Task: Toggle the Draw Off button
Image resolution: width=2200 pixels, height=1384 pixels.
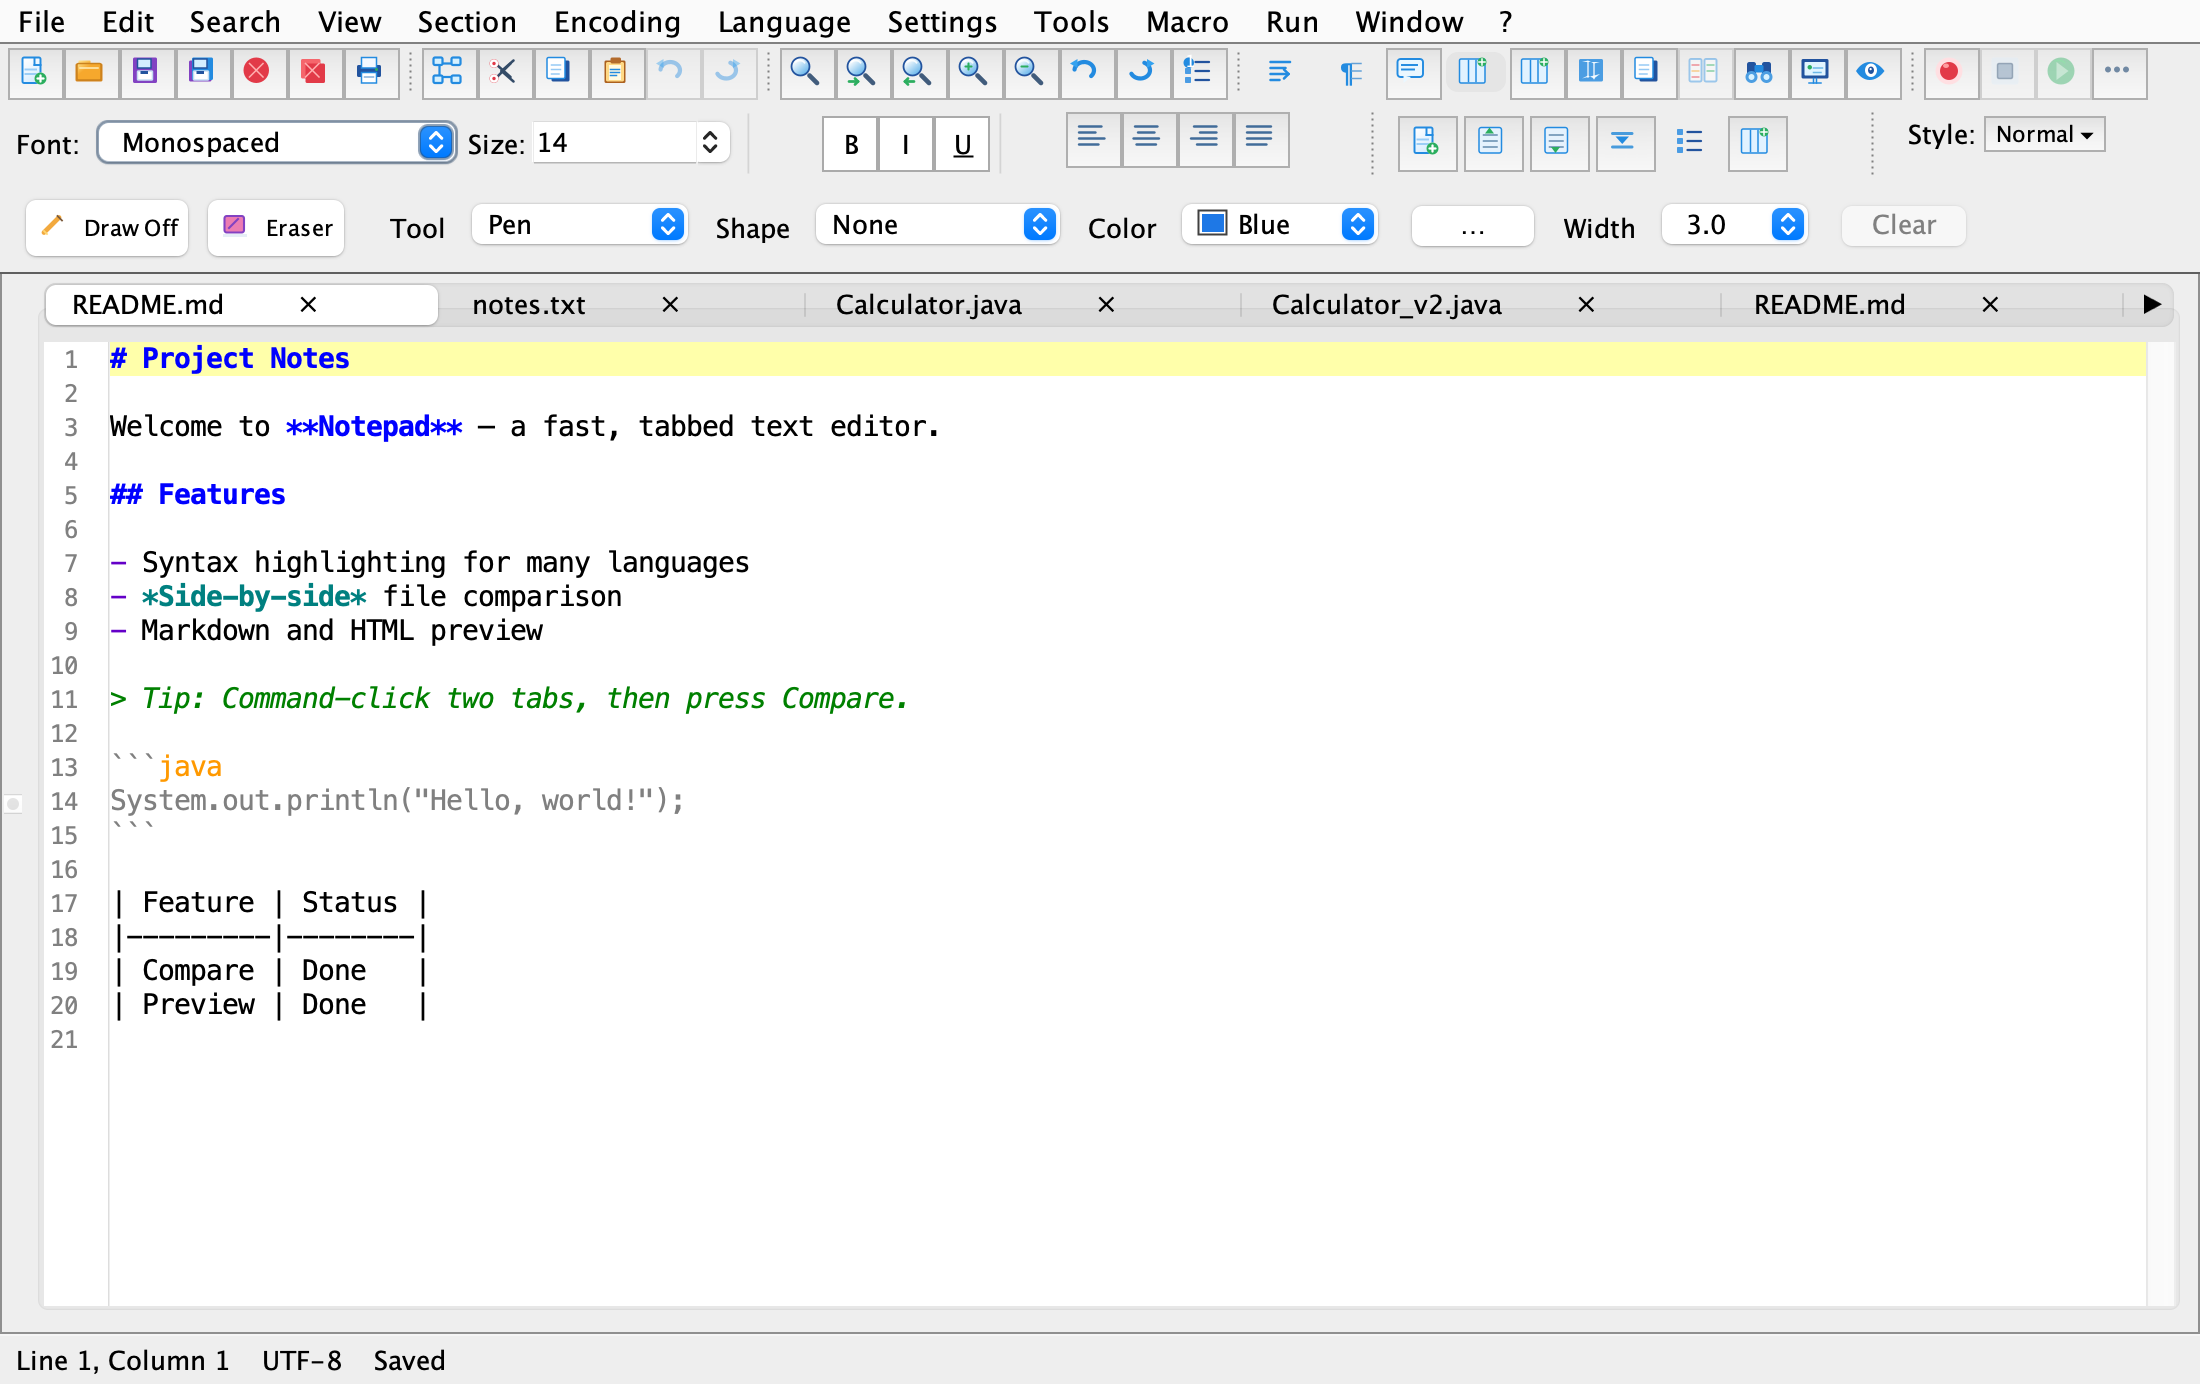Action: [x=108, y=228]
